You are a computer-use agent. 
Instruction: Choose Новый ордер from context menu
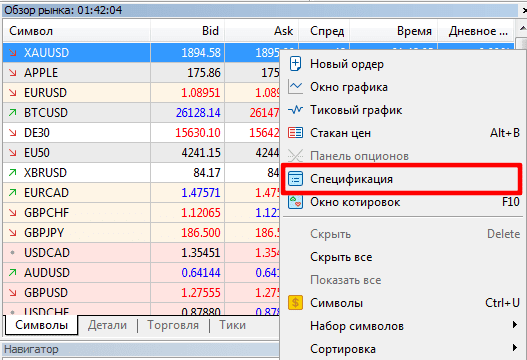402,64
